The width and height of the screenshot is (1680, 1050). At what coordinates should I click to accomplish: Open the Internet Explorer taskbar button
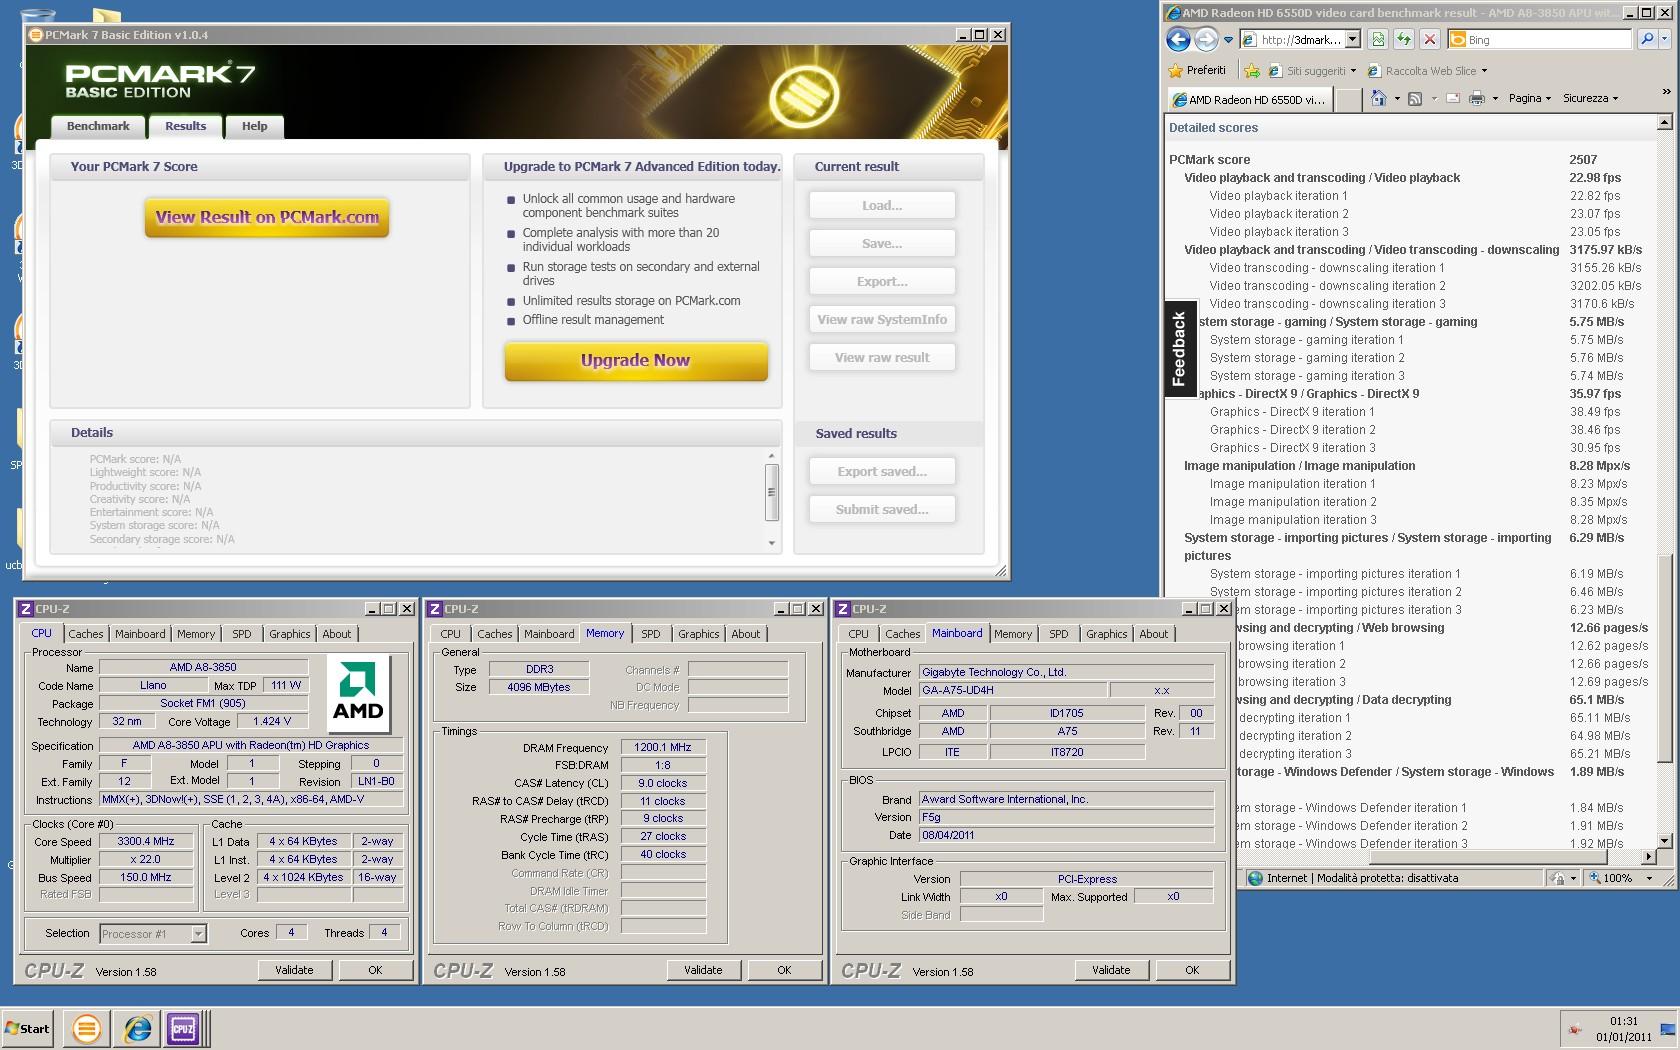click(137, 1028)
